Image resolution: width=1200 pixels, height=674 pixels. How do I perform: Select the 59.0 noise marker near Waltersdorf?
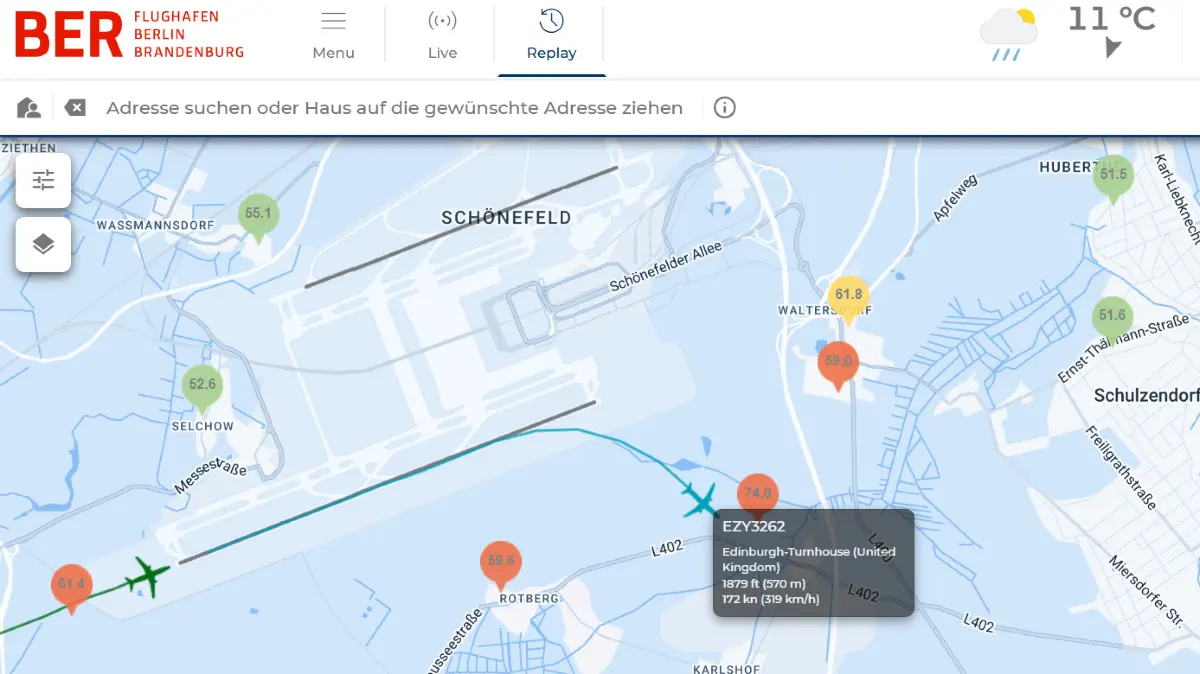[x=838, y=365]
